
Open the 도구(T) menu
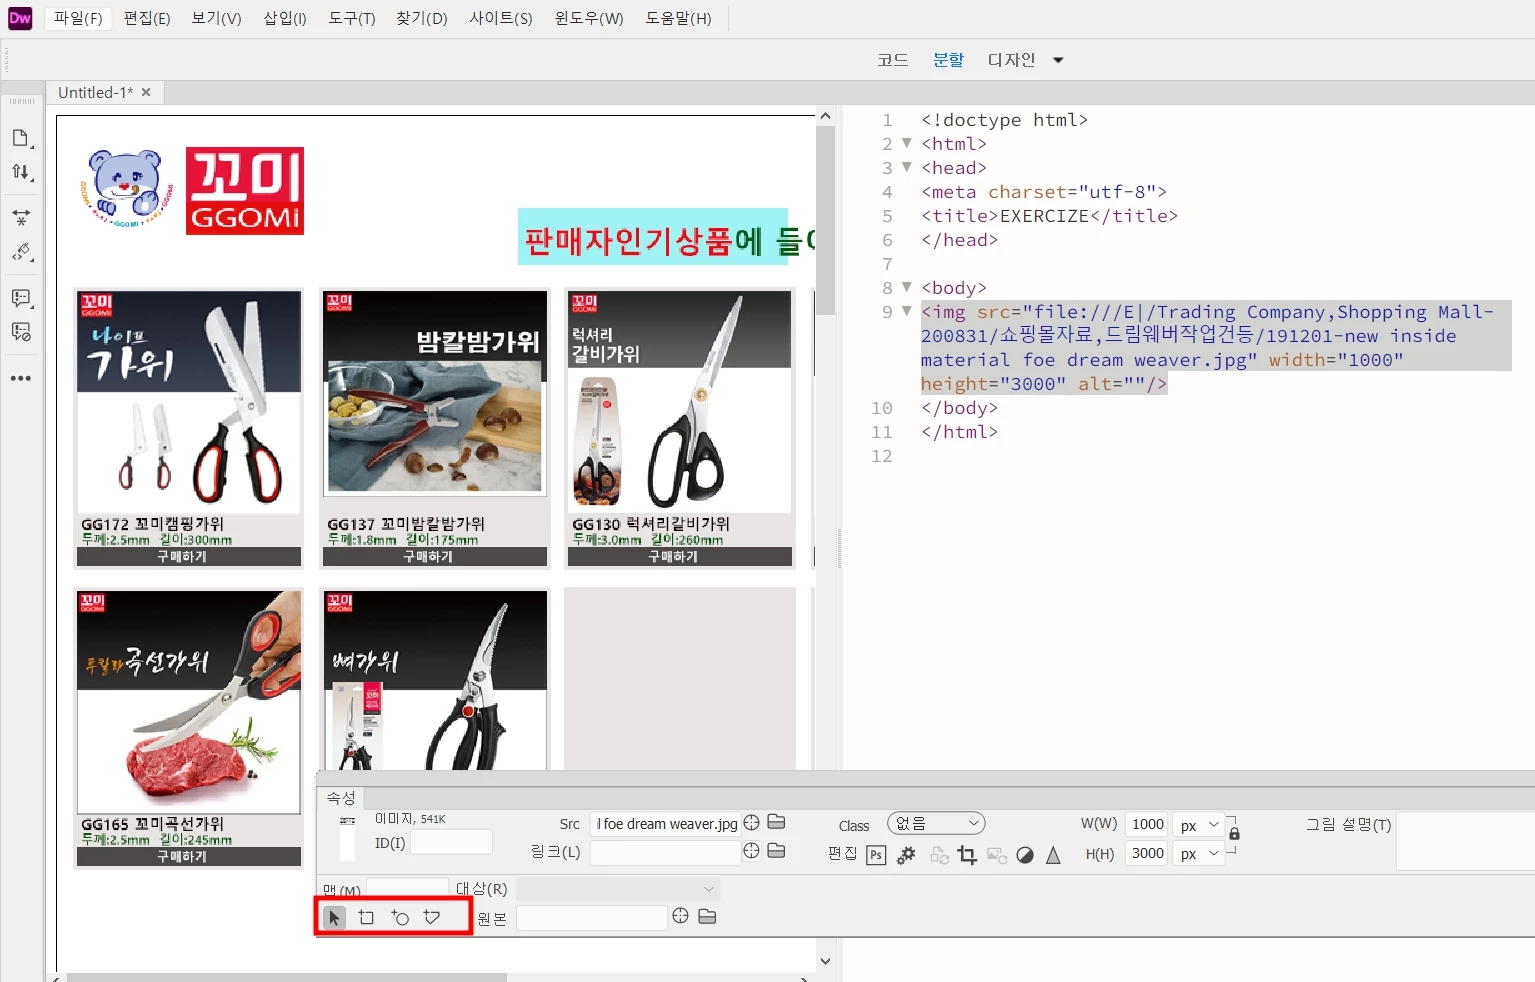tap(352, 18)
